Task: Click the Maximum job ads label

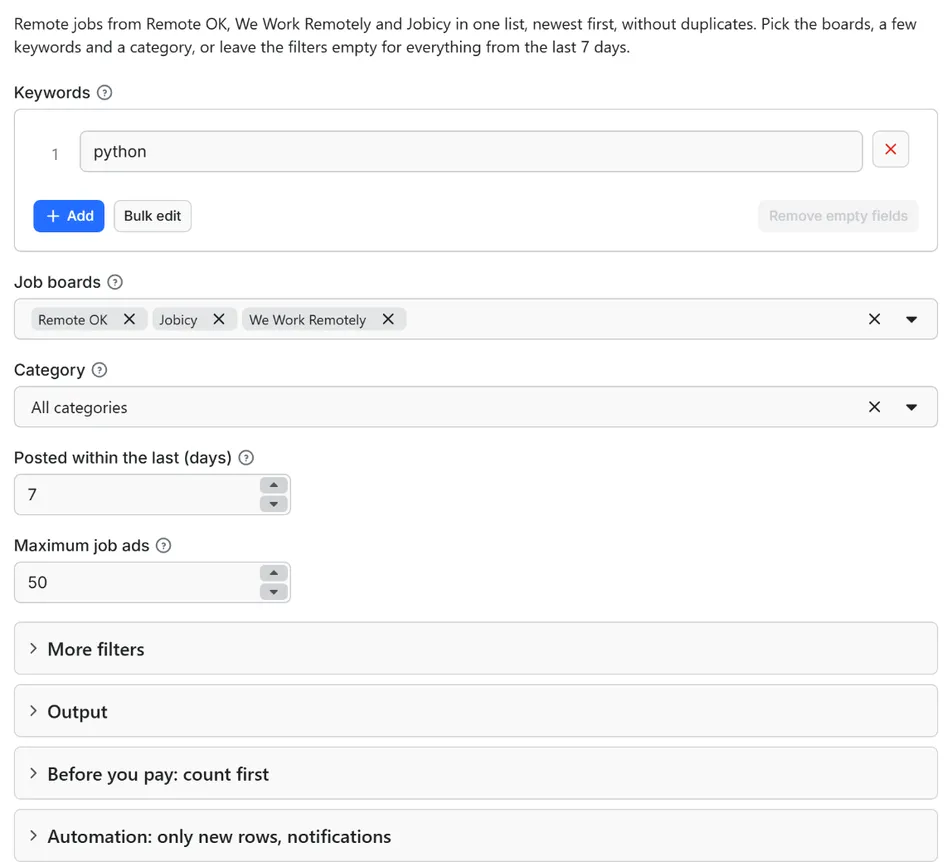Action: (x=81, y=546)
